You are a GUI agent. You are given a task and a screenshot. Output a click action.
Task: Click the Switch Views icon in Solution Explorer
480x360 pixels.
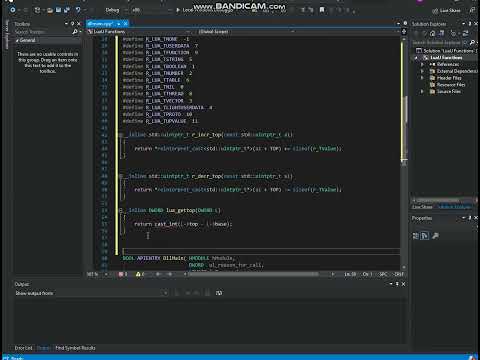442,33
